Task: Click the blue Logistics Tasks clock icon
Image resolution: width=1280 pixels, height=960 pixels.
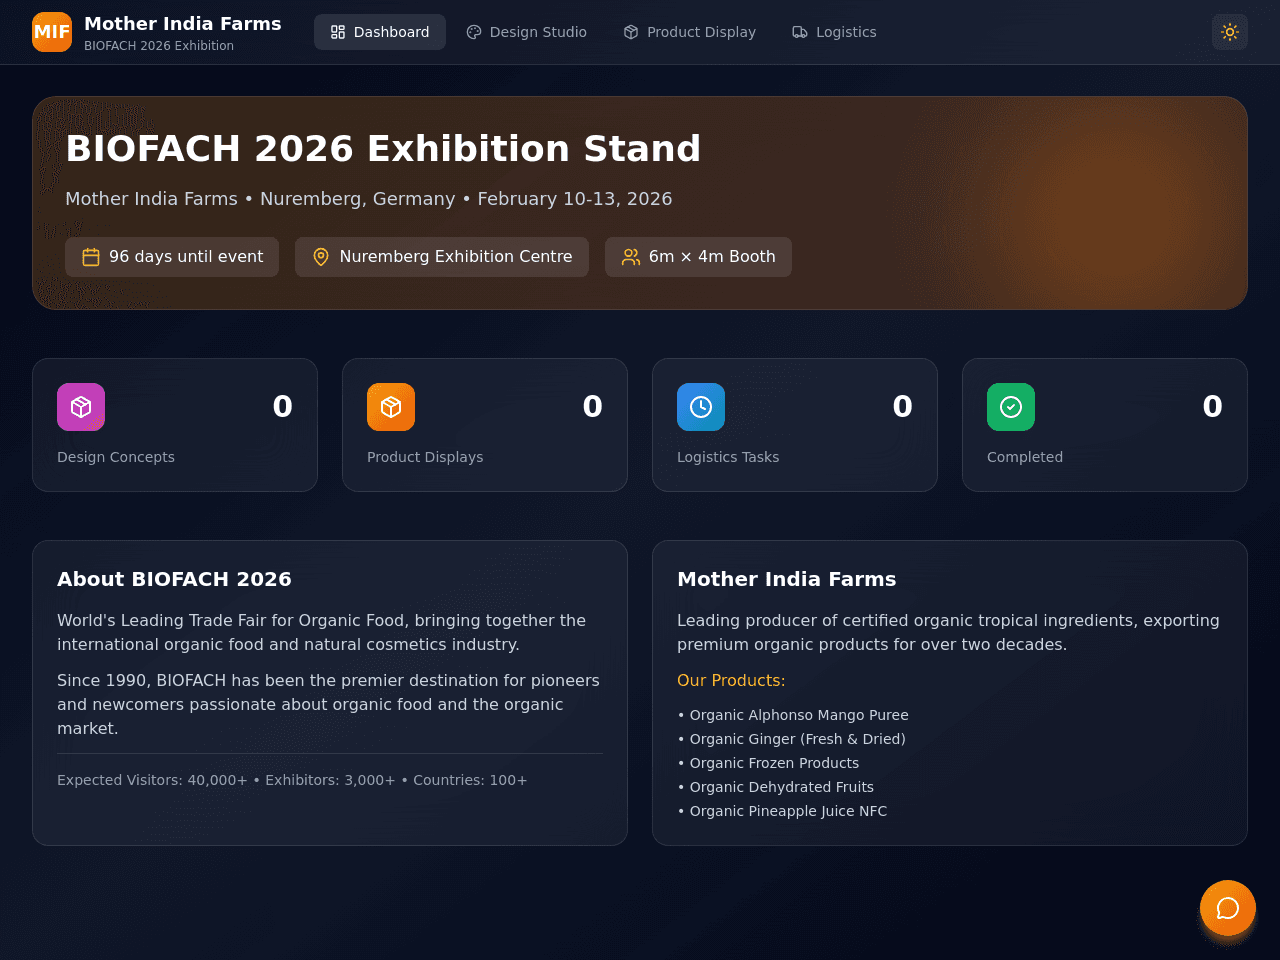Action: pyautogui.click(x=701, y=407)
